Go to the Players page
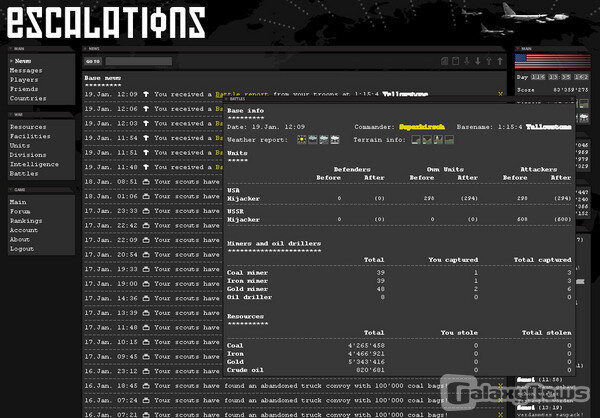 [24, 80]
